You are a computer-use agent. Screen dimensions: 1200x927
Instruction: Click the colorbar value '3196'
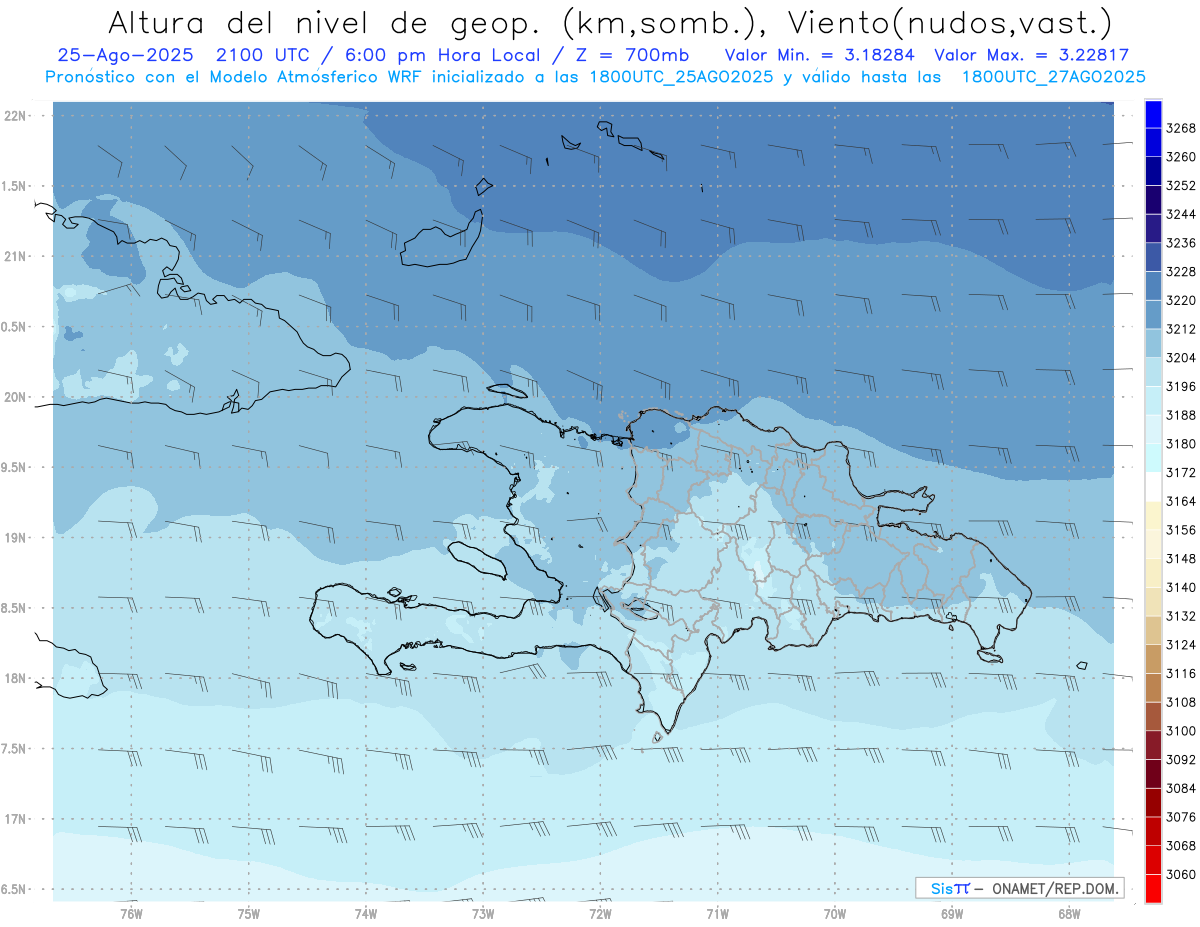(1181, 386)
